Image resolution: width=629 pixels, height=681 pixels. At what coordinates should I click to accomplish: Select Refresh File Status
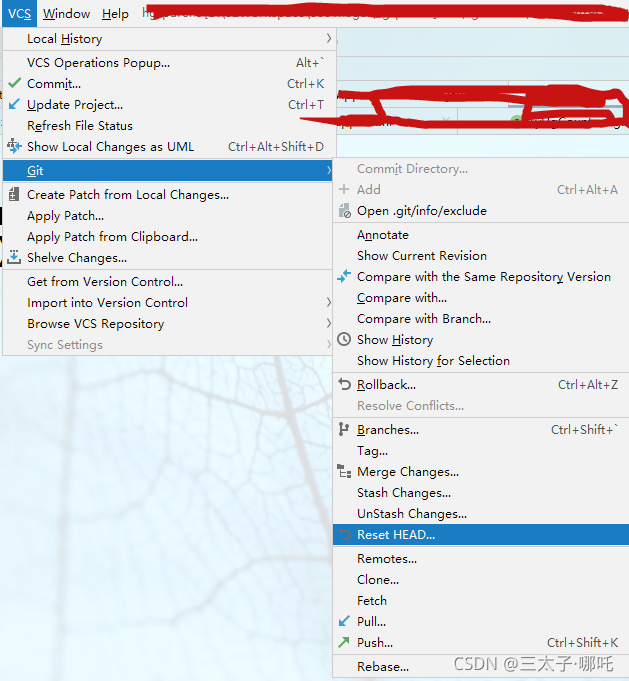pos(169,126)
